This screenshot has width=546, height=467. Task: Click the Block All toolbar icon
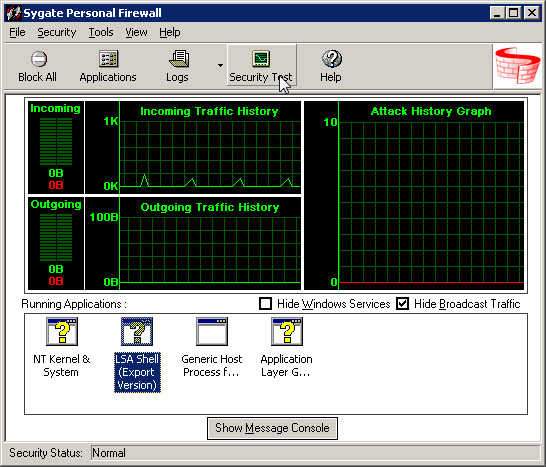pos(39,59)
